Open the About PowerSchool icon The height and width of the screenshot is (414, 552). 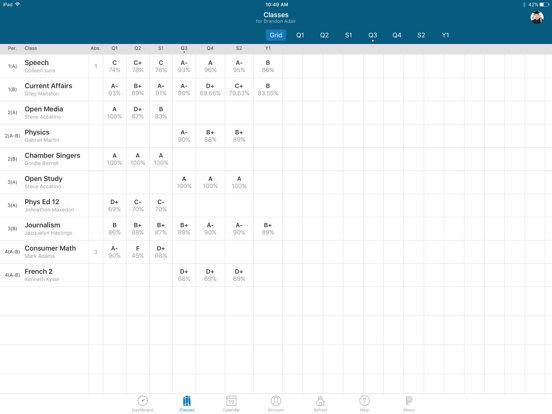[409, 401]
